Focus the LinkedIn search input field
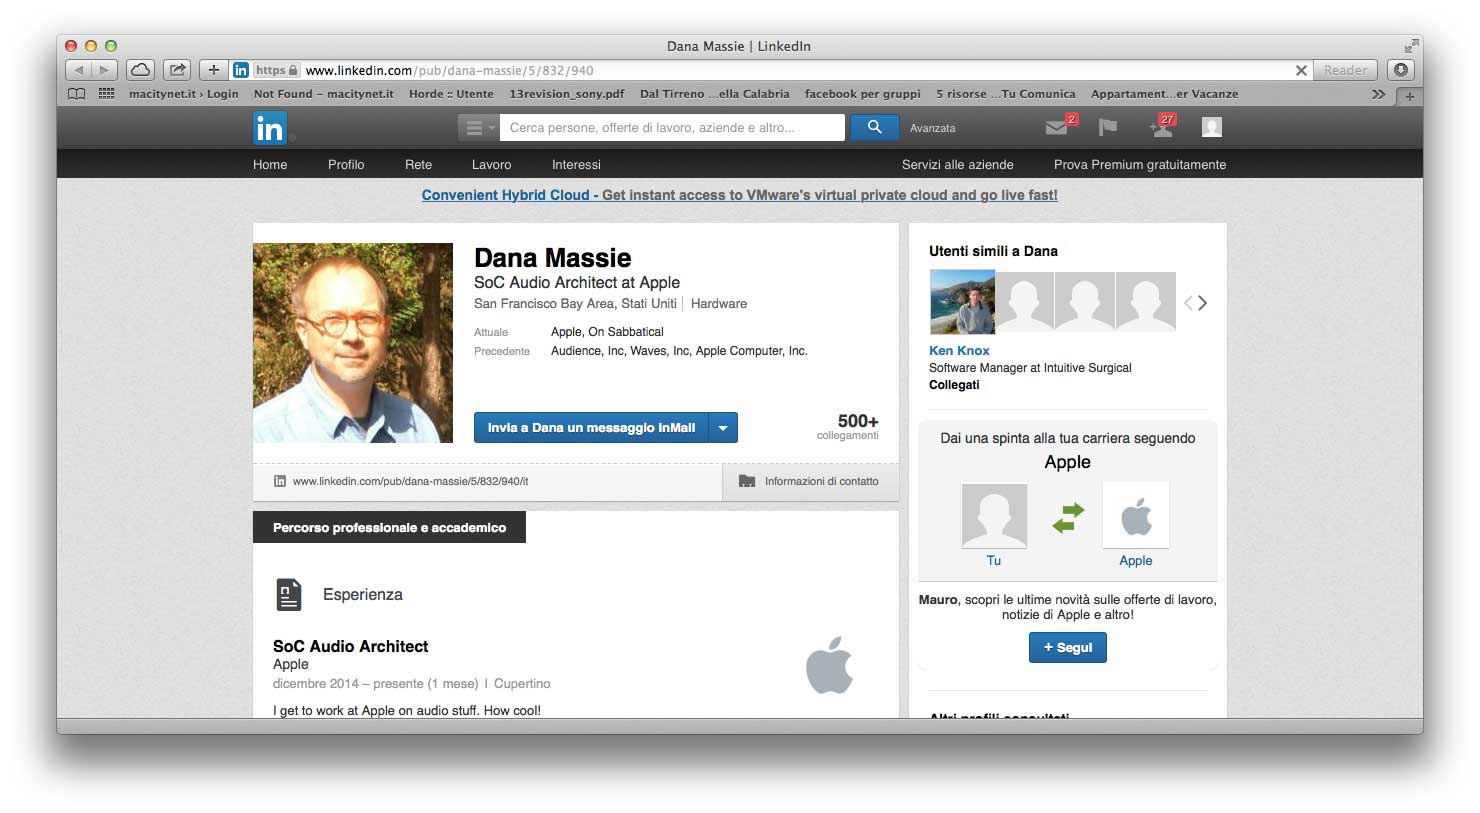Screen dimensions: 1480x813 [x=673, y=128]
